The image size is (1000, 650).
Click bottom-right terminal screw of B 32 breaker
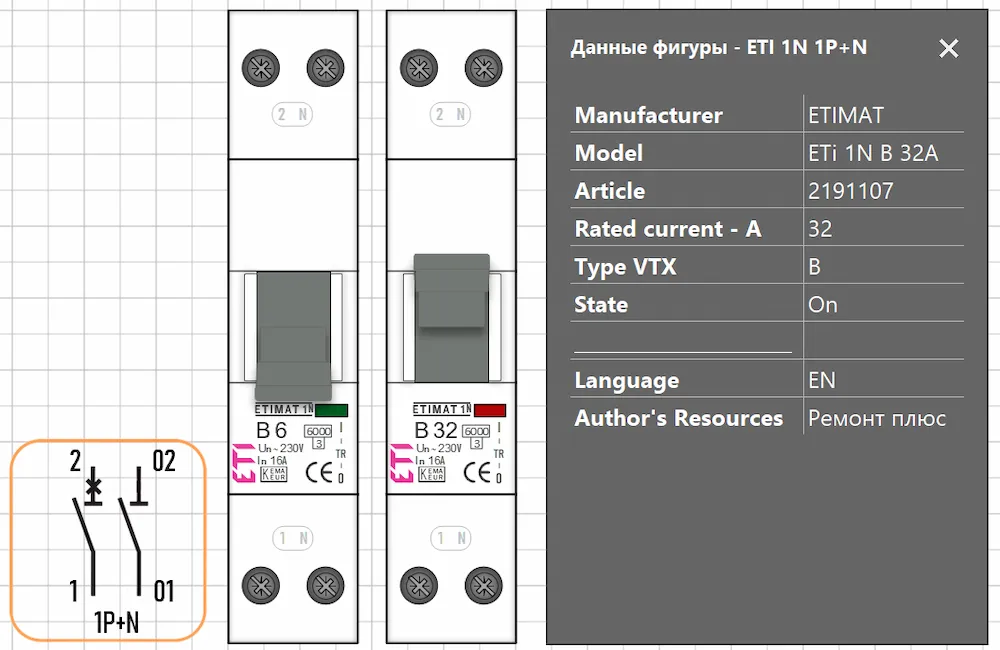point(483,585)
